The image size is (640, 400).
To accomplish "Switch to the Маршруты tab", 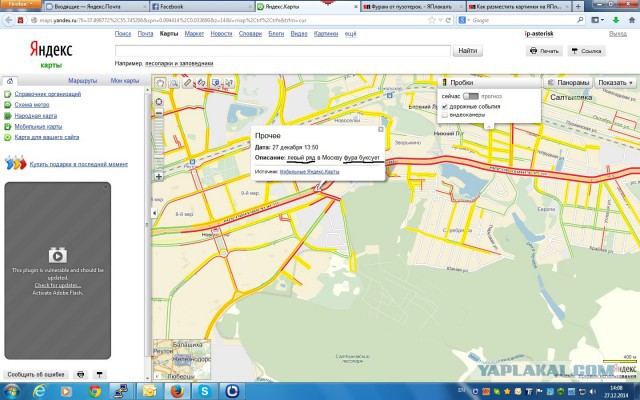I will coord(82,81).
